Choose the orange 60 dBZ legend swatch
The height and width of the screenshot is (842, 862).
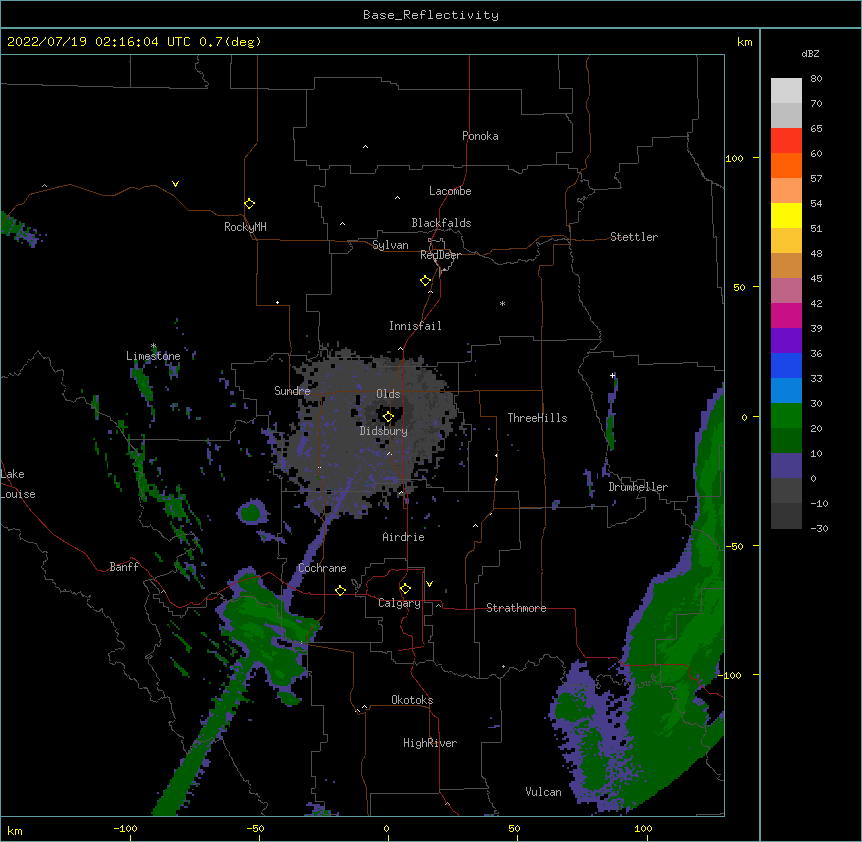(x=786, y=165)
